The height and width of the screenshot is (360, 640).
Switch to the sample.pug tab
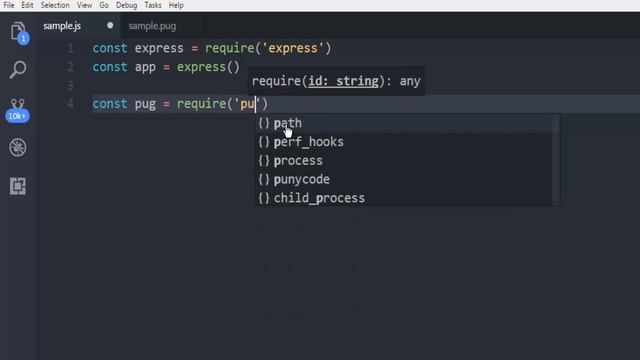pos(152,26)
